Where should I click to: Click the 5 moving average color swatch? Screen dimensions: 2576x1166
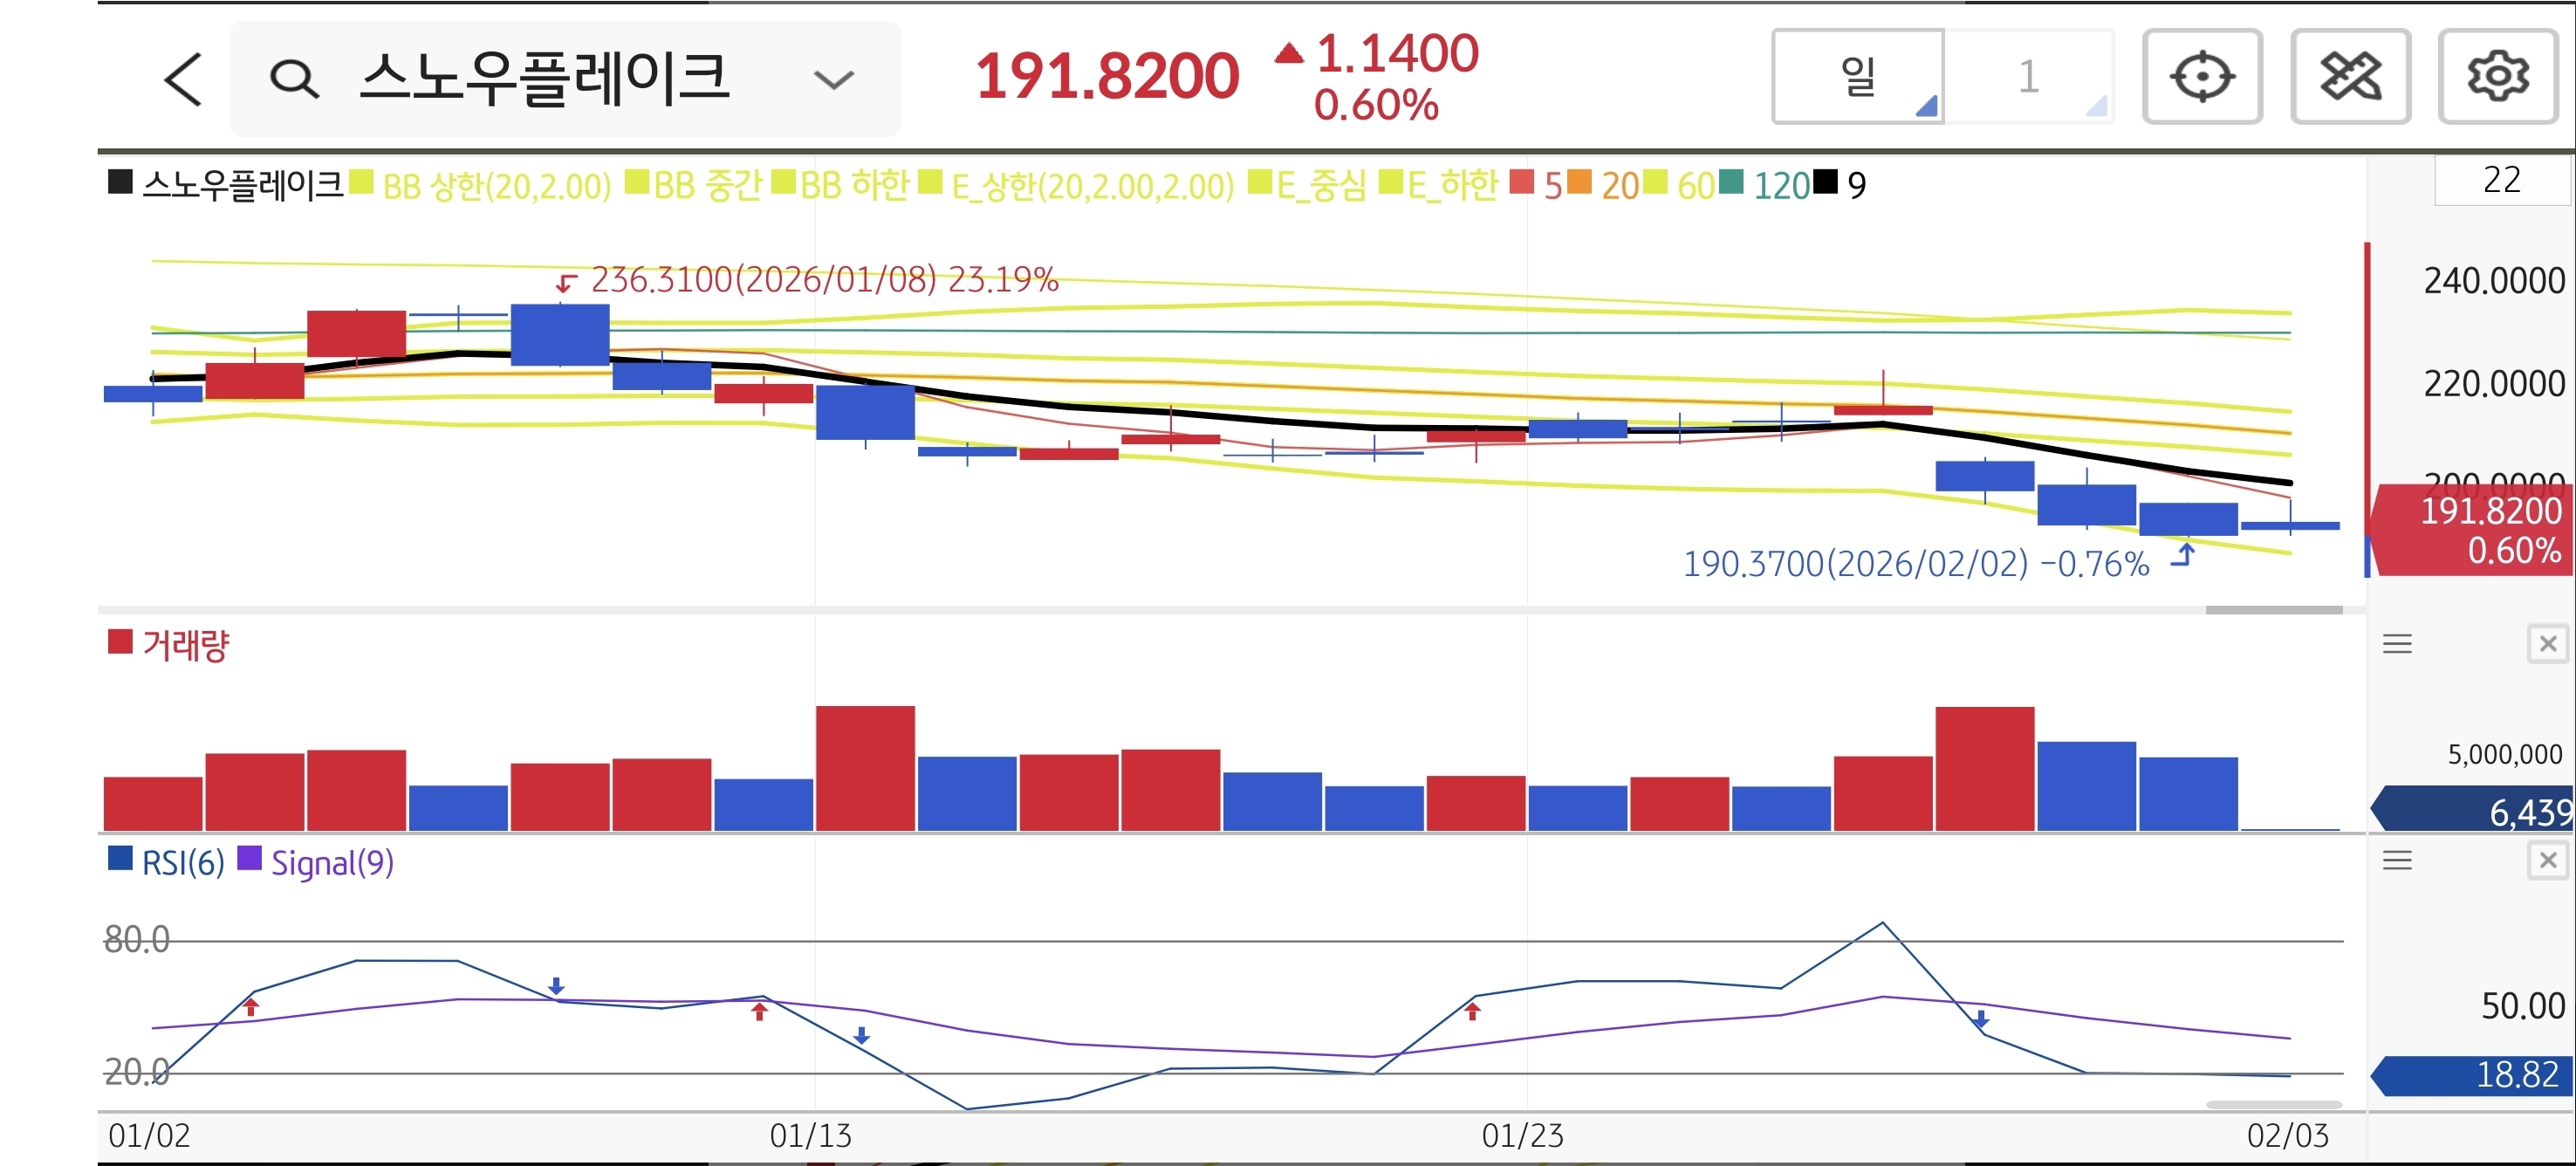(x=1521, y=183)
